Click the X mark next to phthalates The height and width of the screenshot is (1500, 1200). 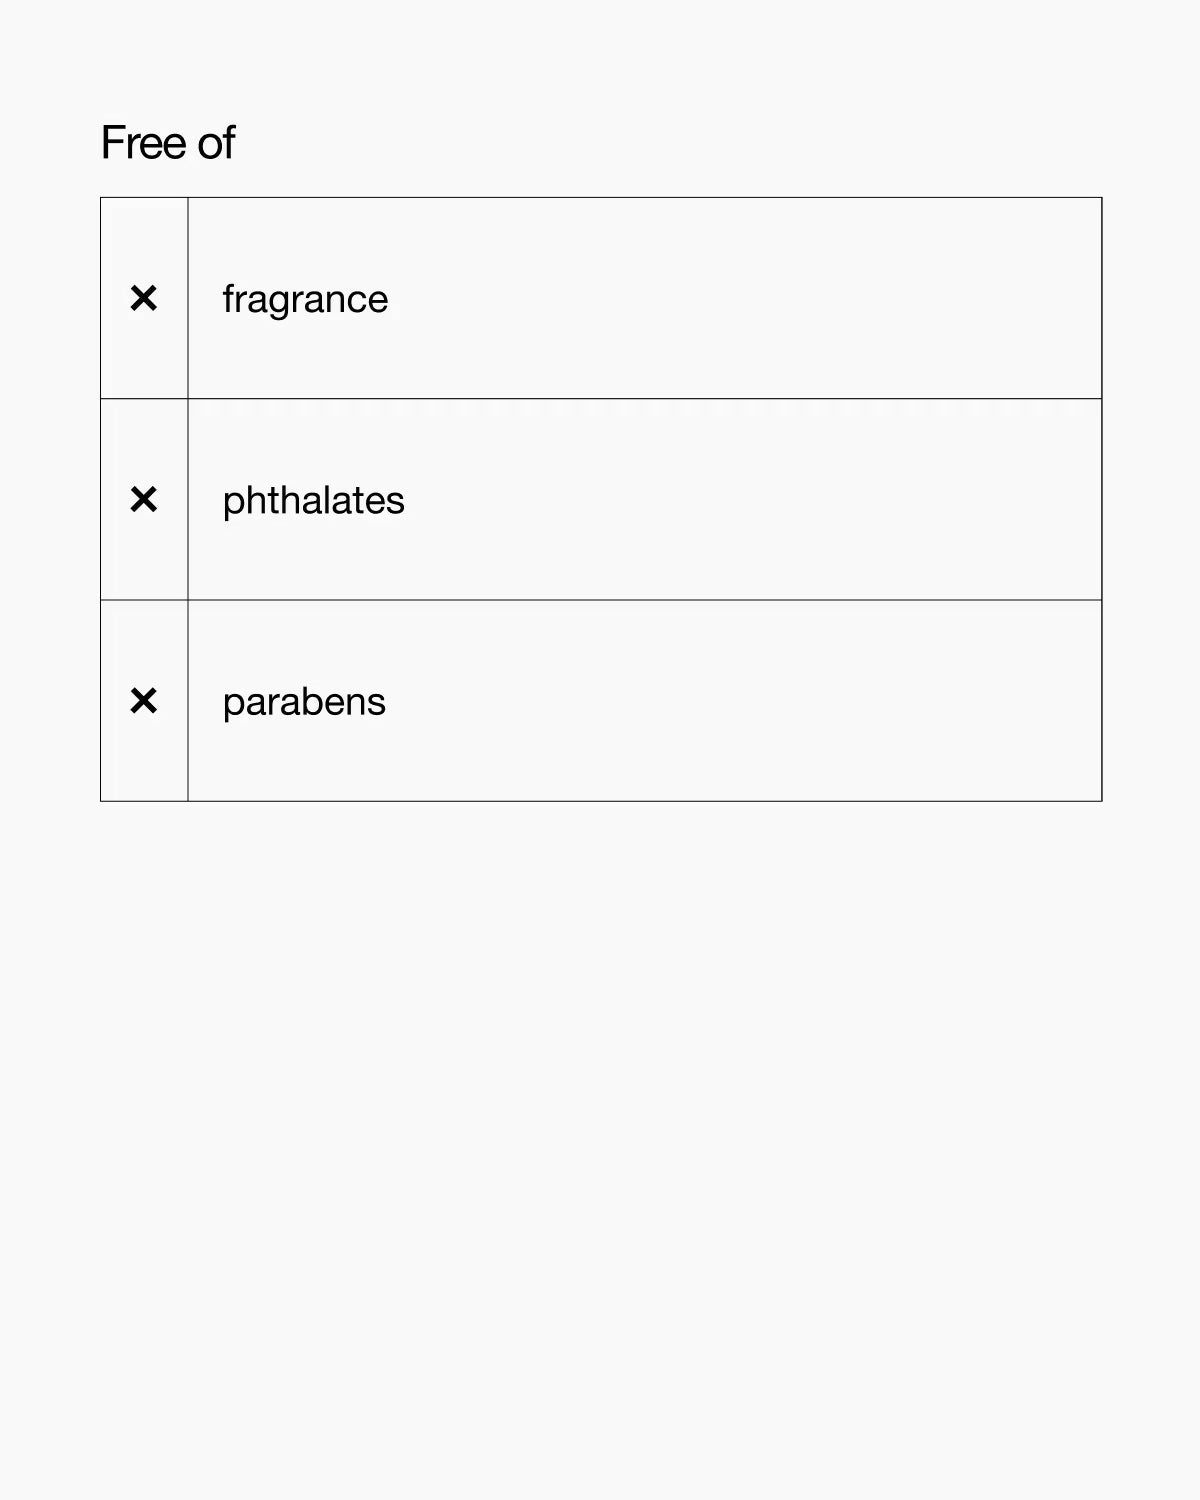[144, 499]
